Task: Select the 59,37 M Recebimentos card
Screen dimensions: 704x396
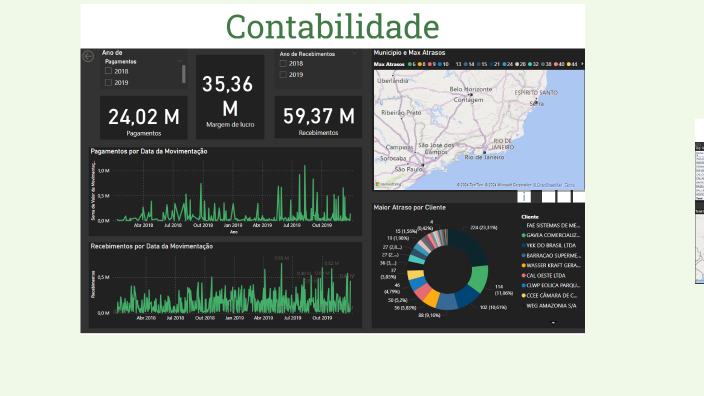Action: click(318, 117)
